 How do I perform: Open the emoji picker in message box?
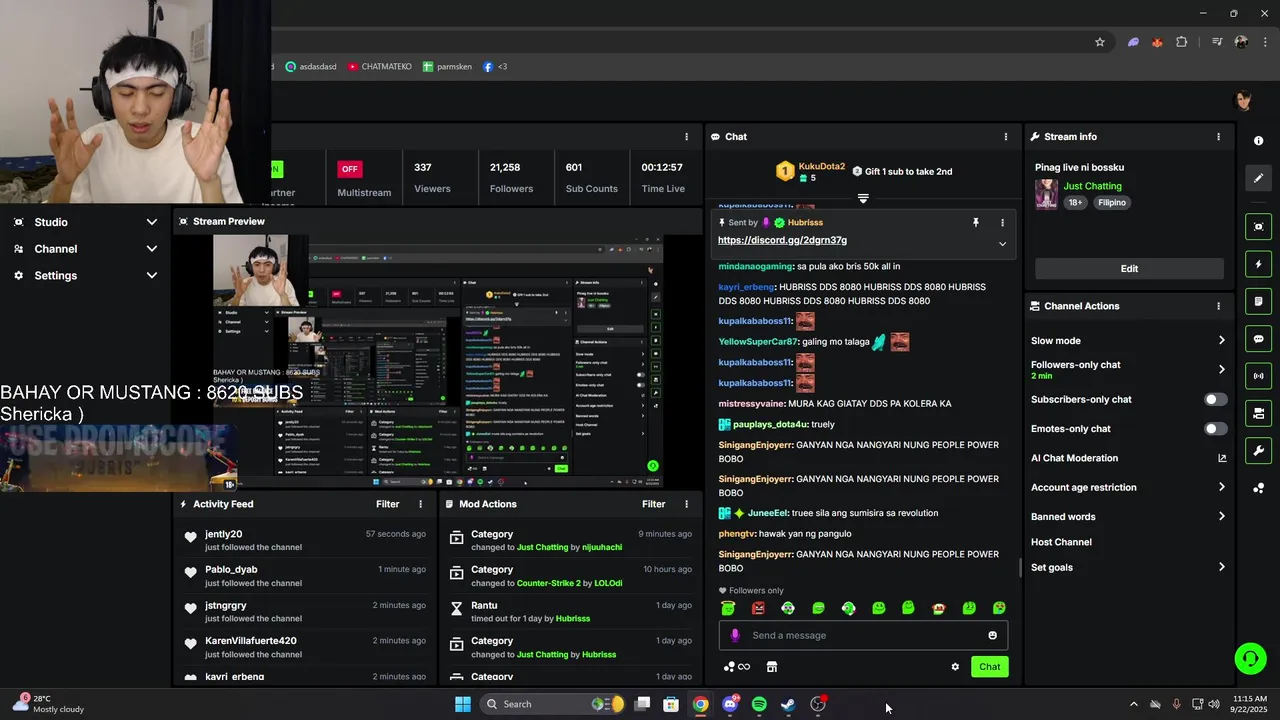[992, 635]
